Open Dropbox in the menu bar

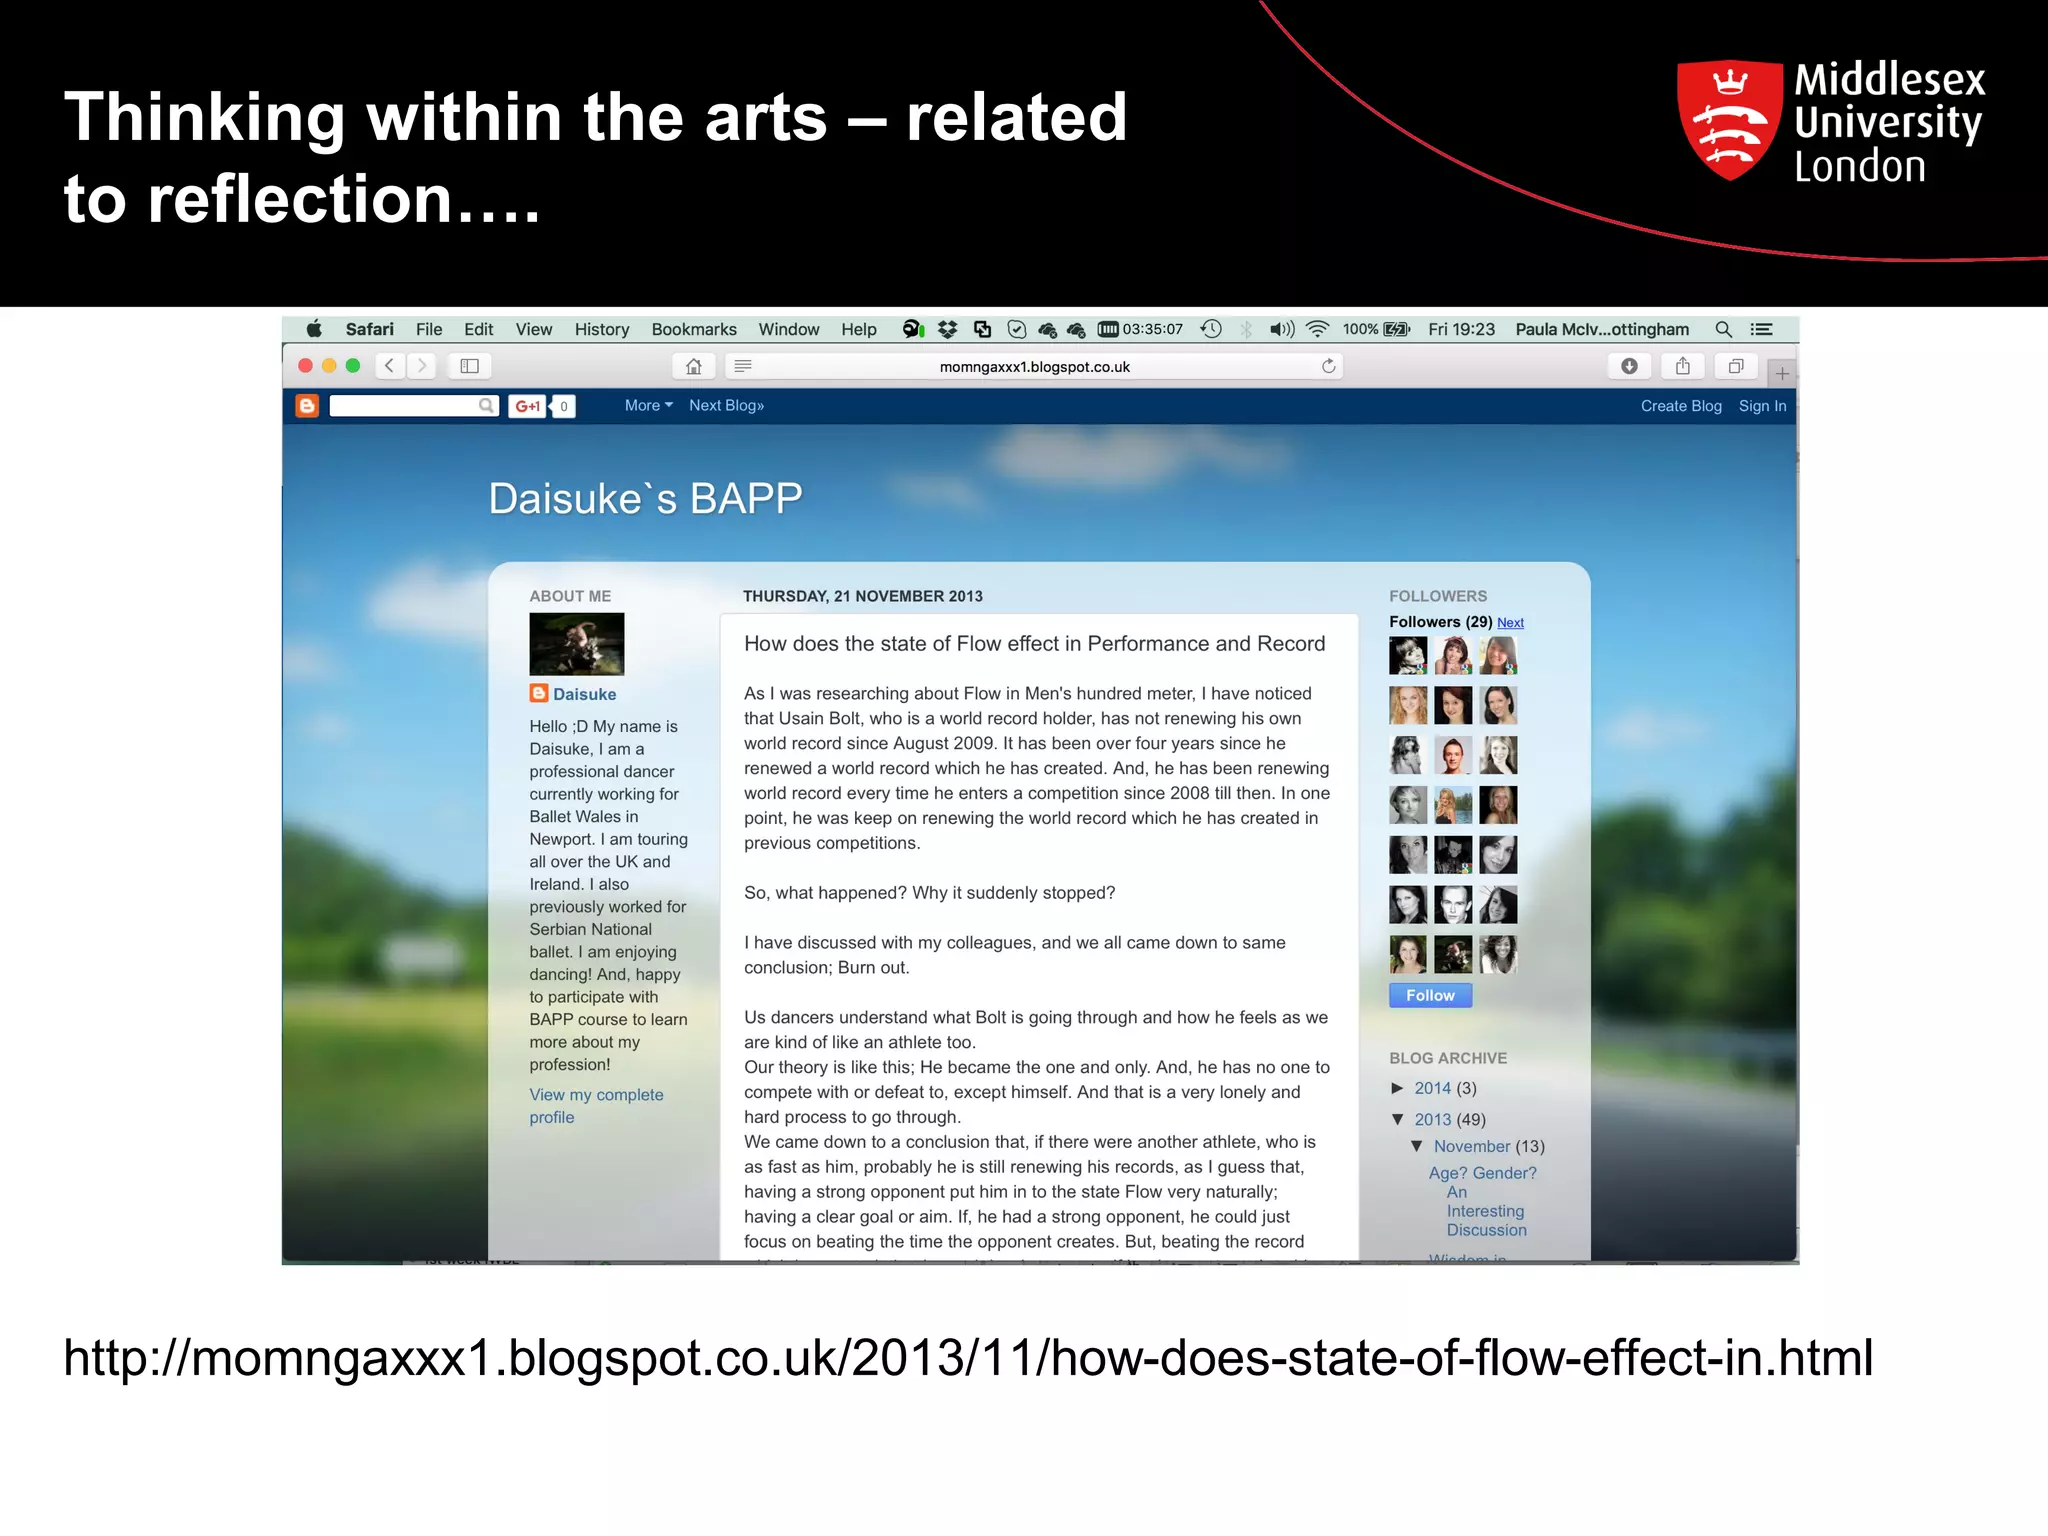(x=947, y=329)
